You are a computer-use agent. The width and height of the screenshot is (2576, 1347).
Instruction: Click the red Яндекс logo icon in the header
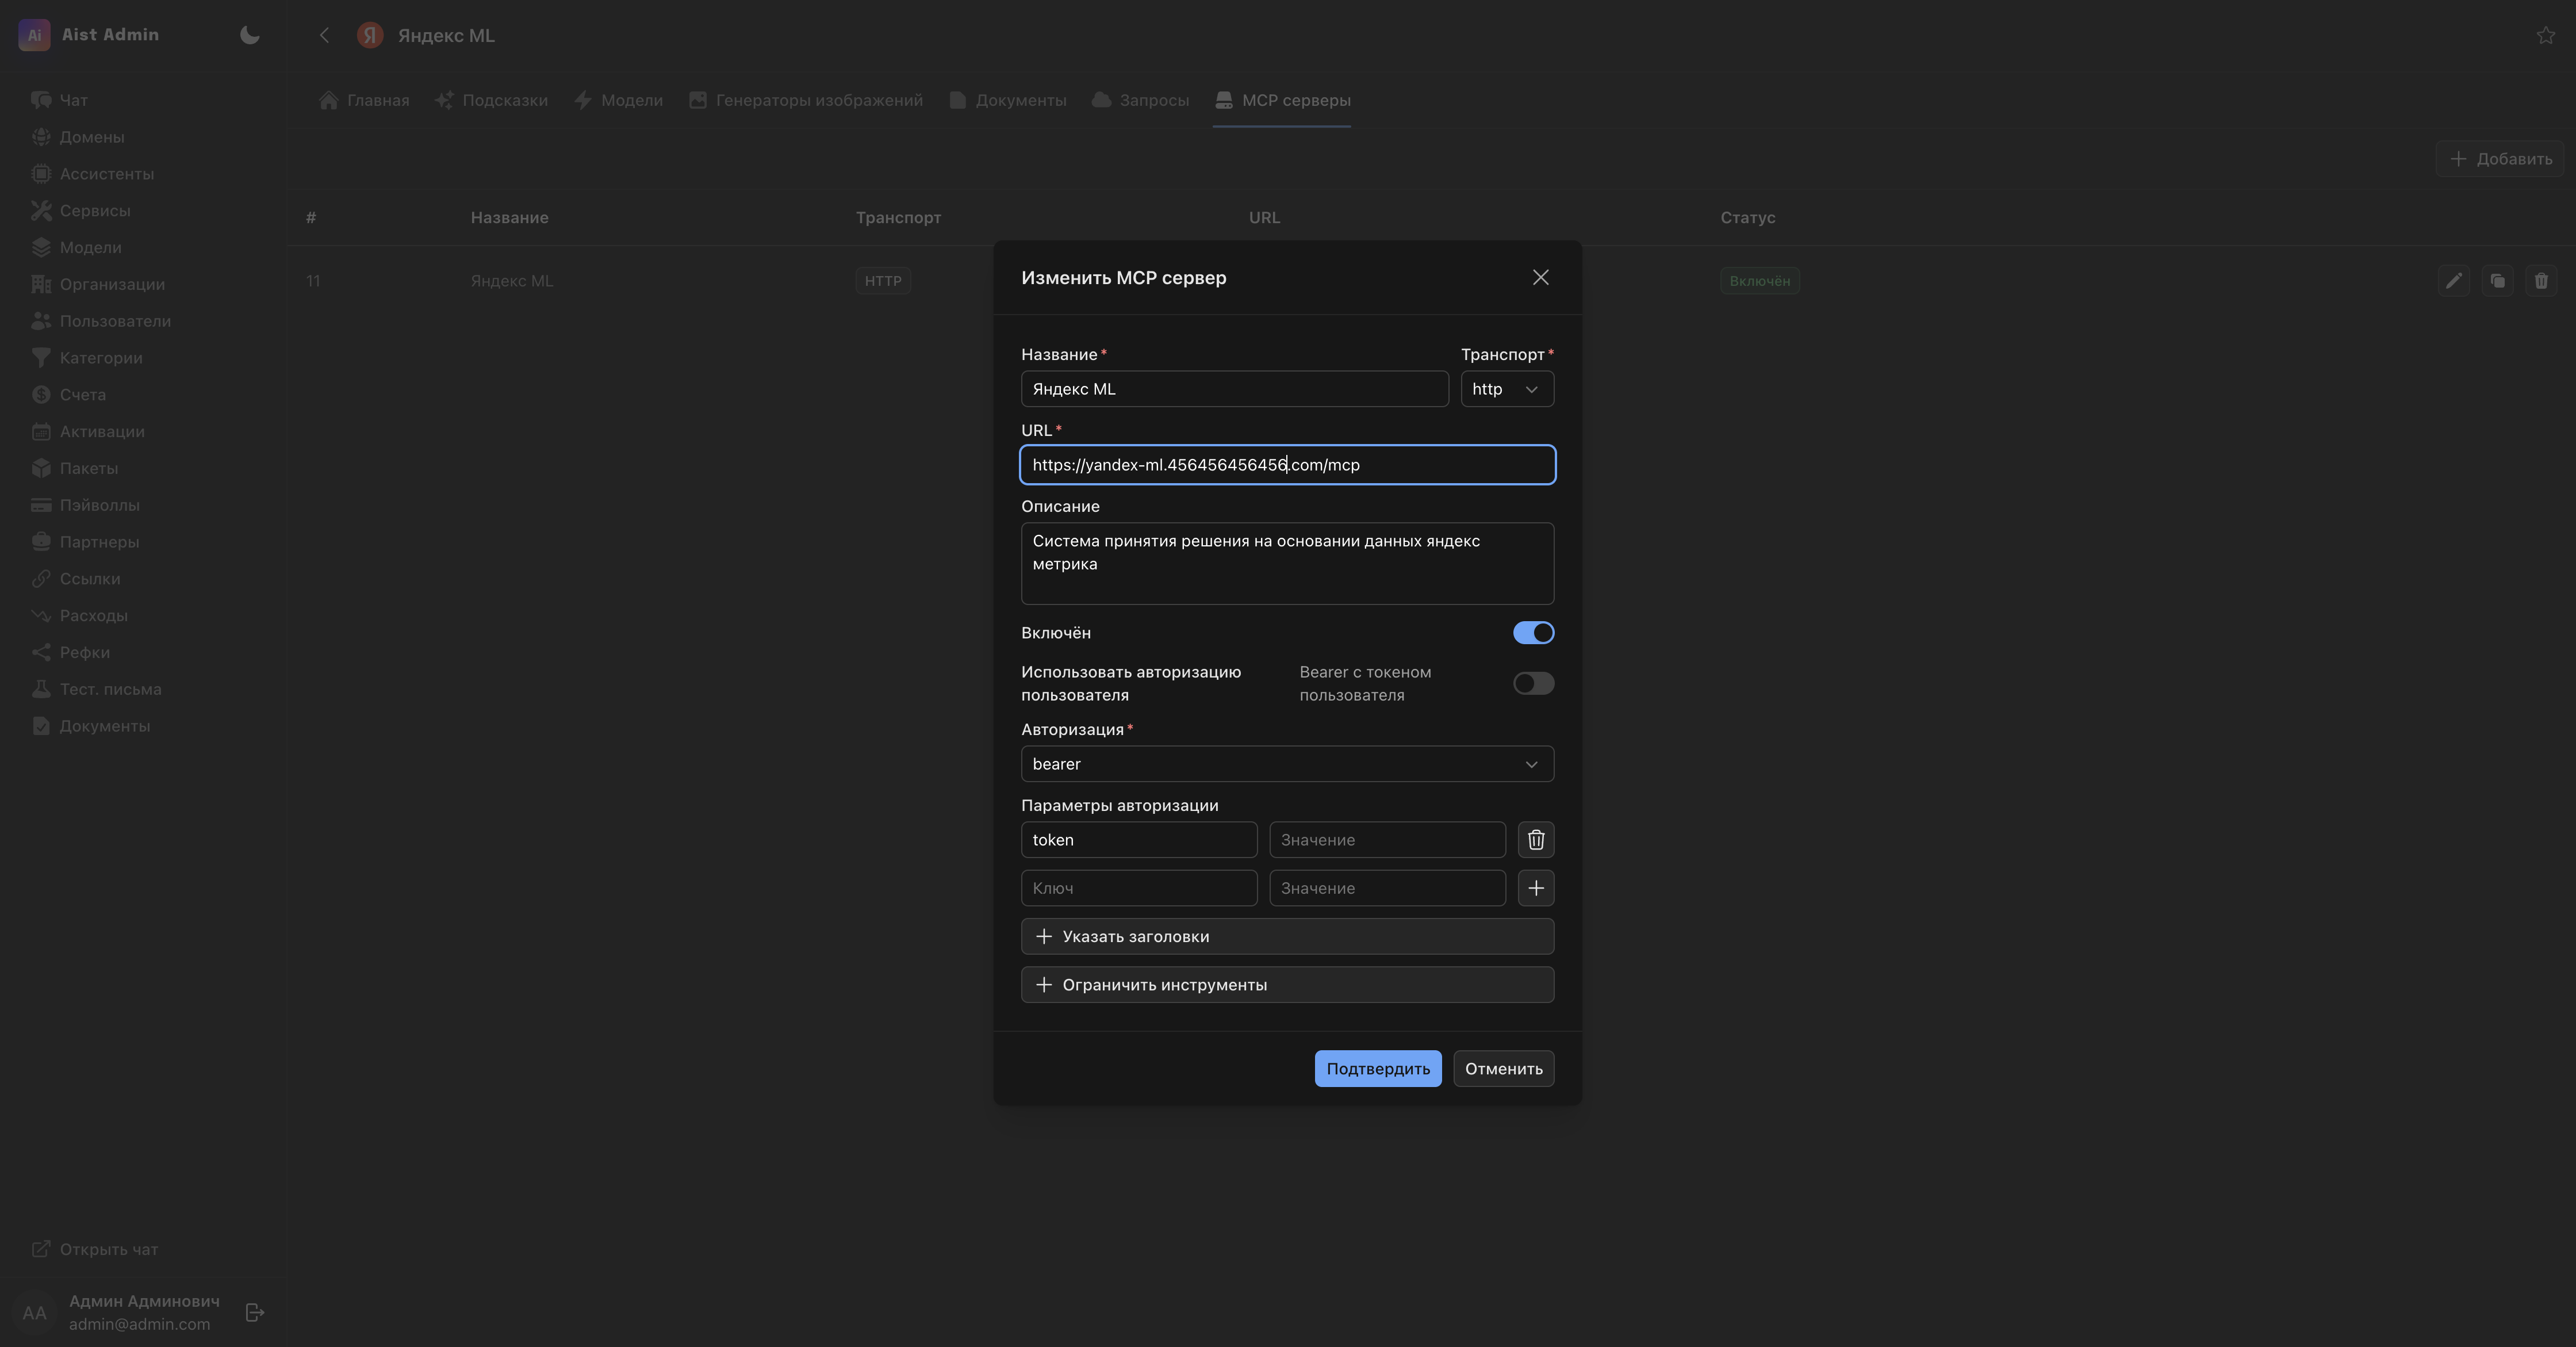tap(370, 35)
